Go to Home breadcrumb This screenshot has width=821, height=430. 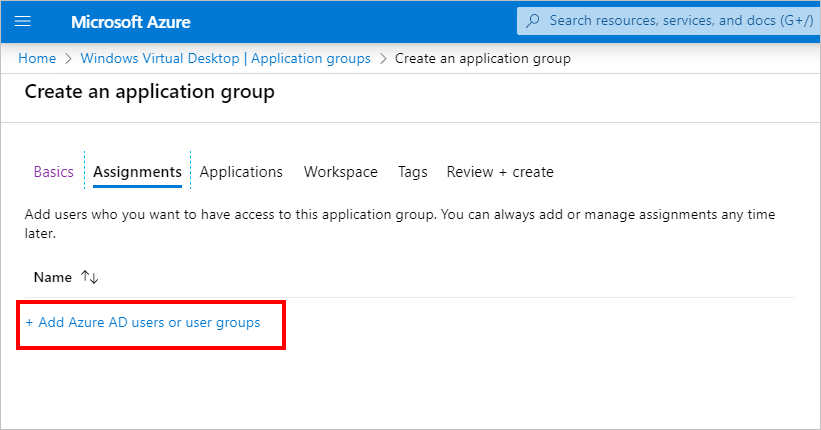[37, 58]
